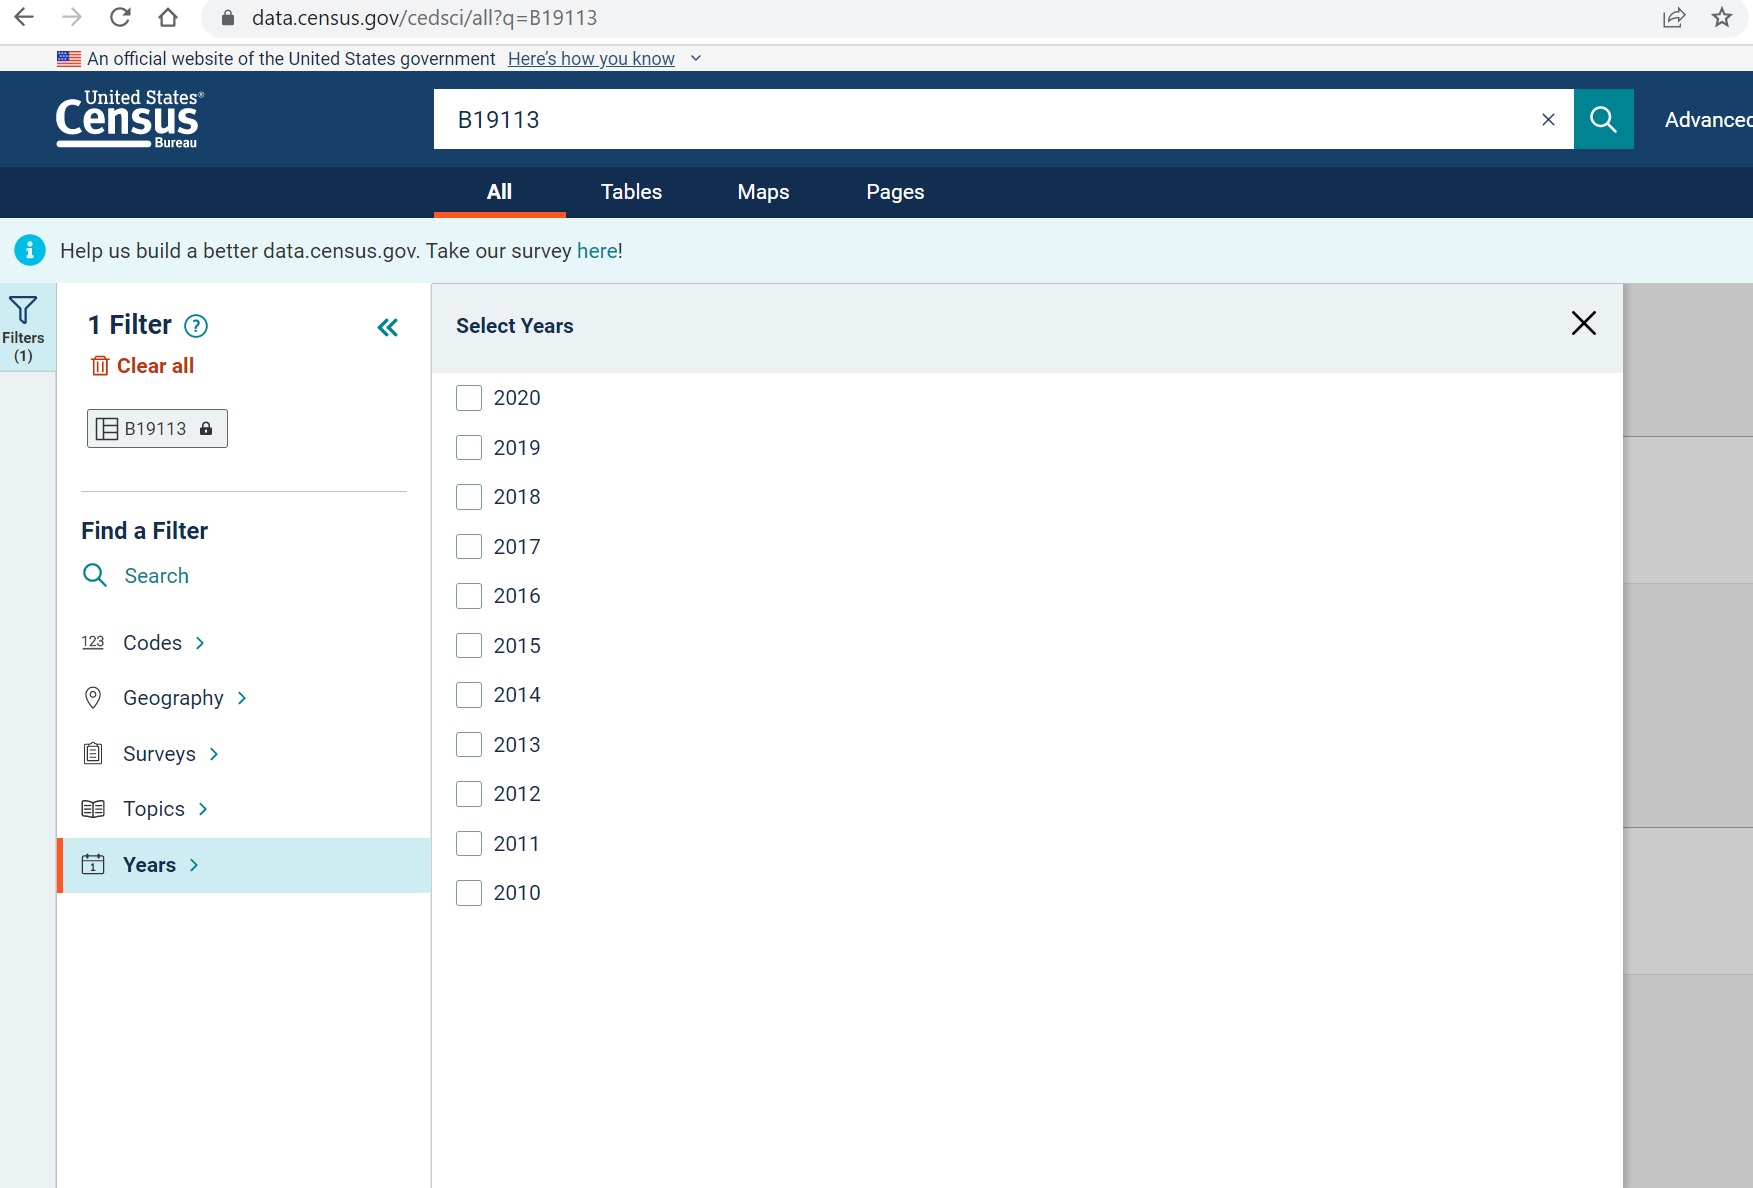Switch to the All tab

(x=499, y=191)
